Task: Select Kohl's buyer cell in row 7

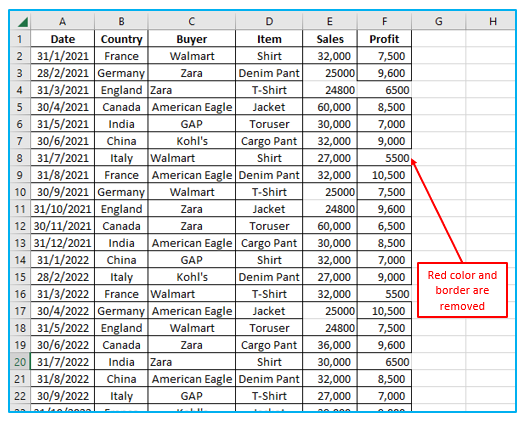Action: 192,141
